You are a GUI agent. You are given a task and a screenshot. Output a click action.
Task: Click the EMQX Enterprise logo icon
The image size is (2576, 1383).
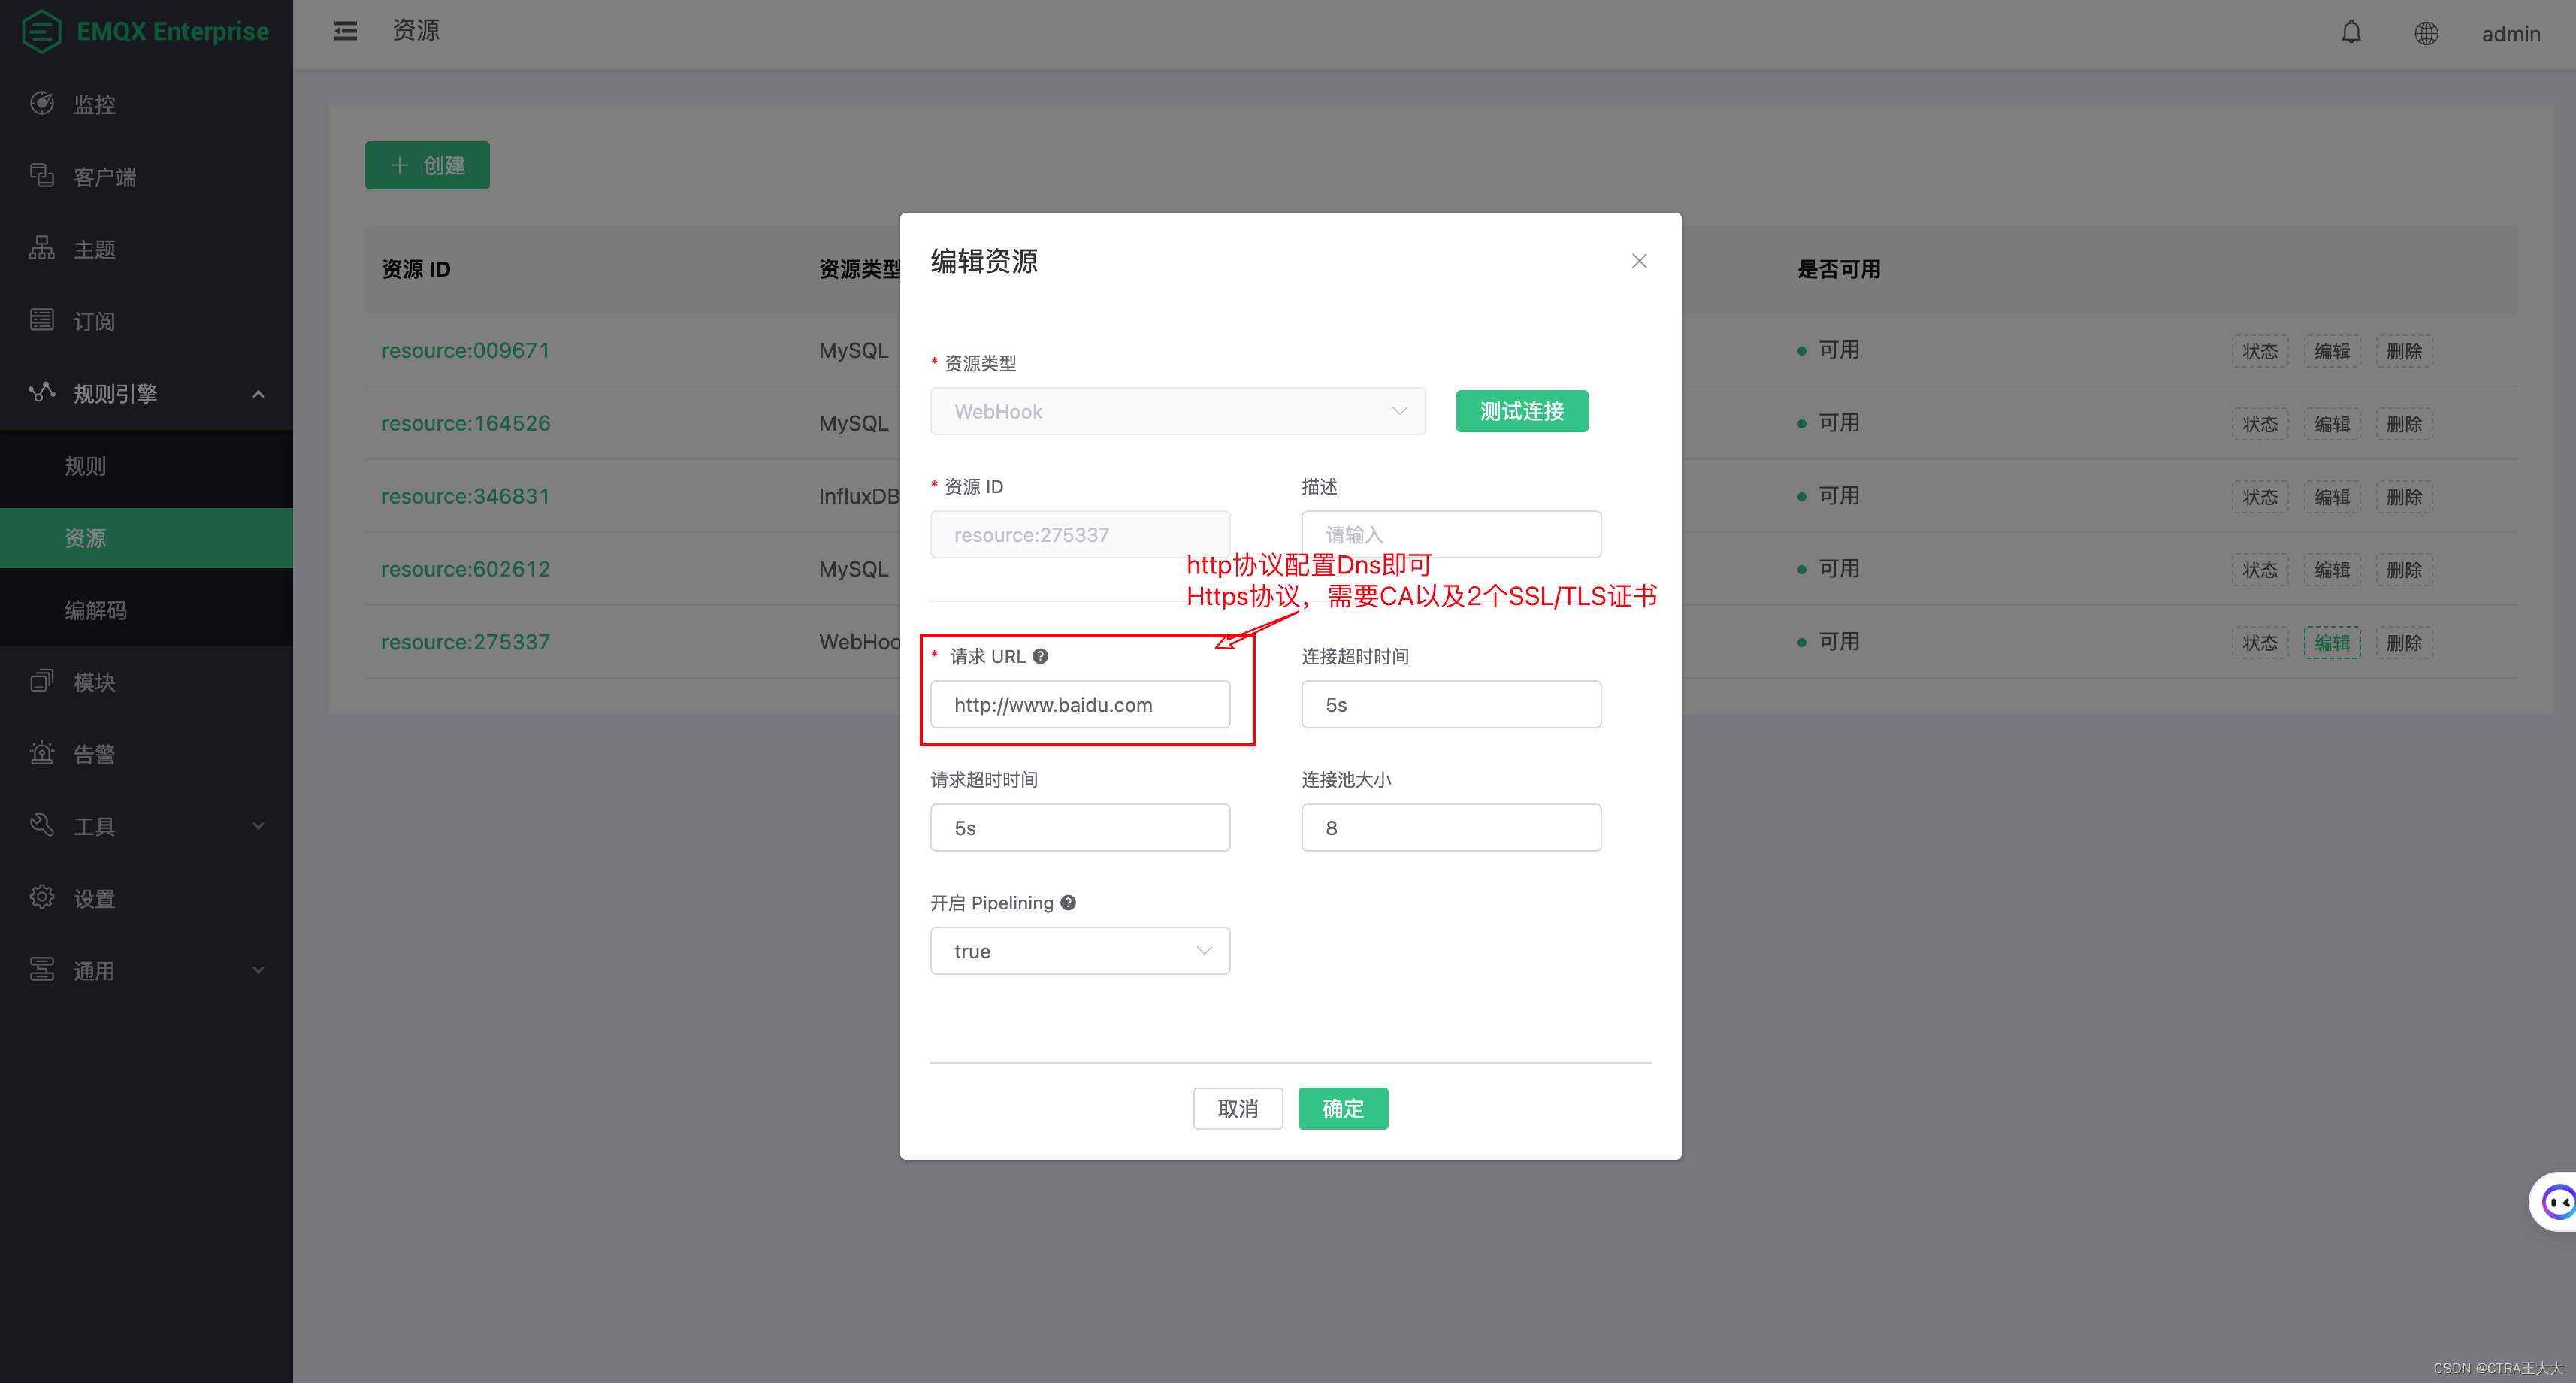[x=41, y=31]
